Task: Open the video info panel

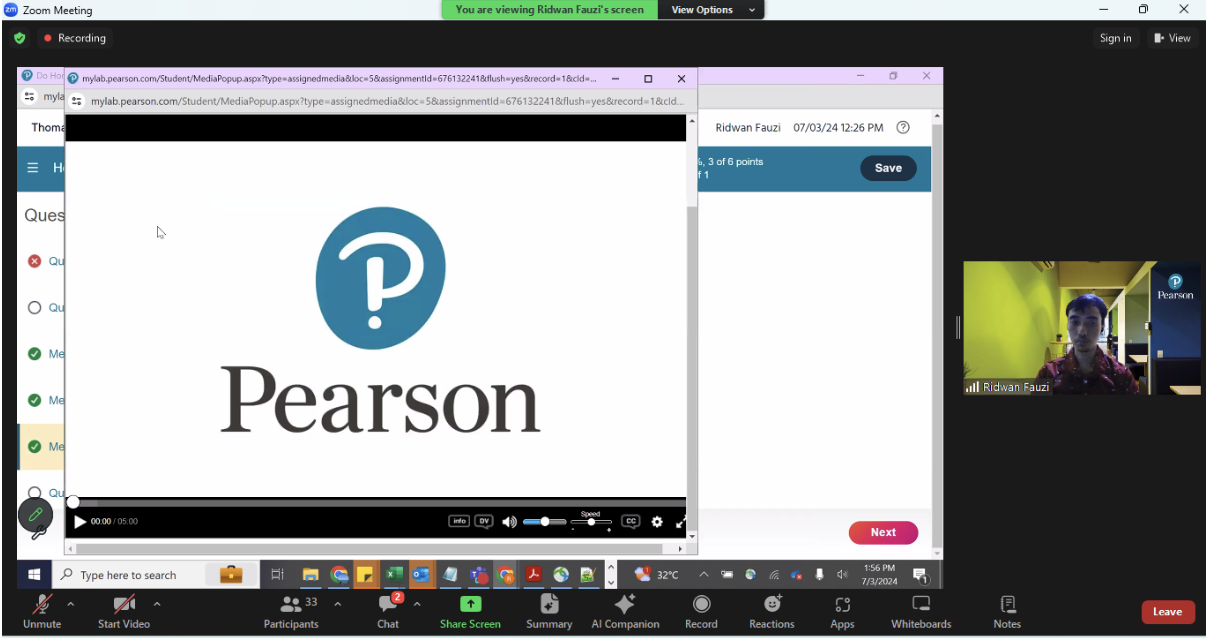Action: coord(459,521)
